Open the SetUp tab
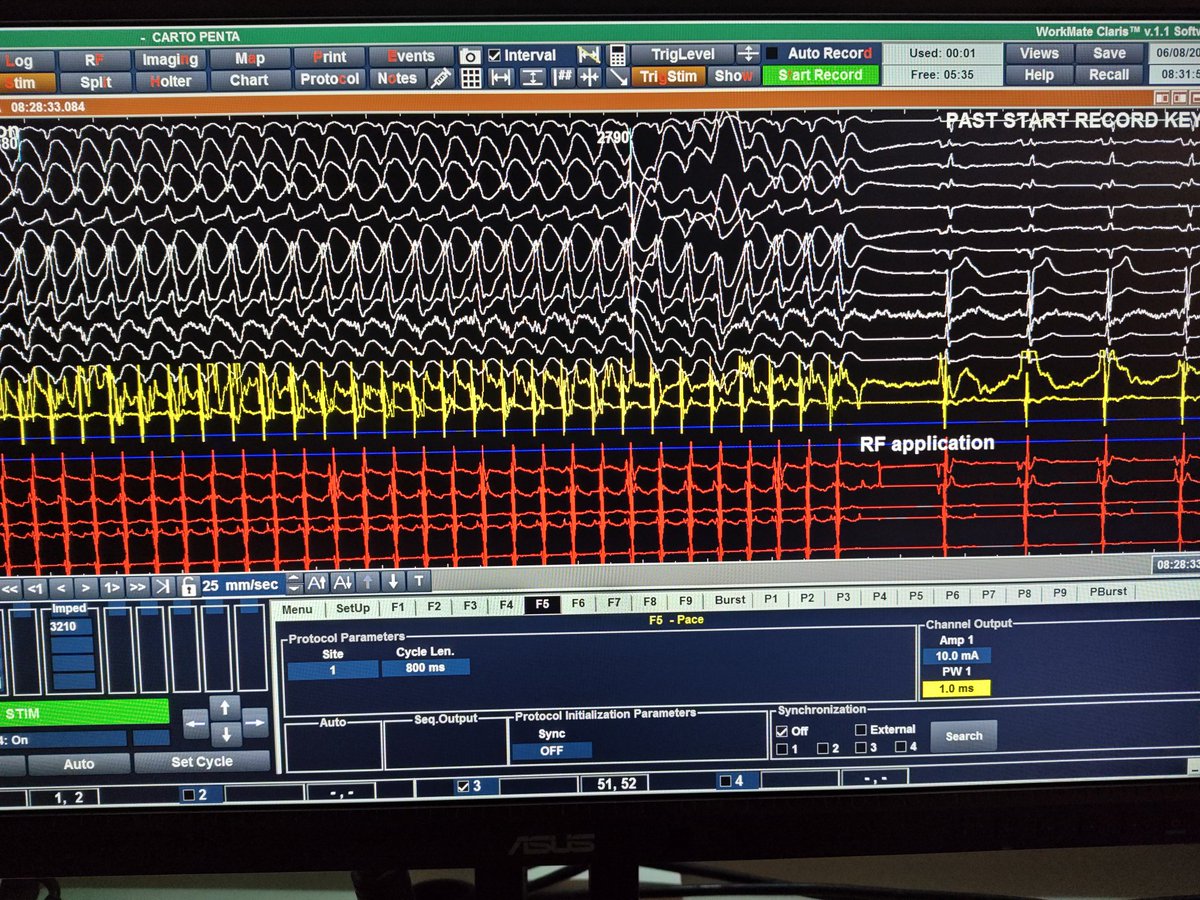Screen dimensions: 1200x900 (352, 607)
